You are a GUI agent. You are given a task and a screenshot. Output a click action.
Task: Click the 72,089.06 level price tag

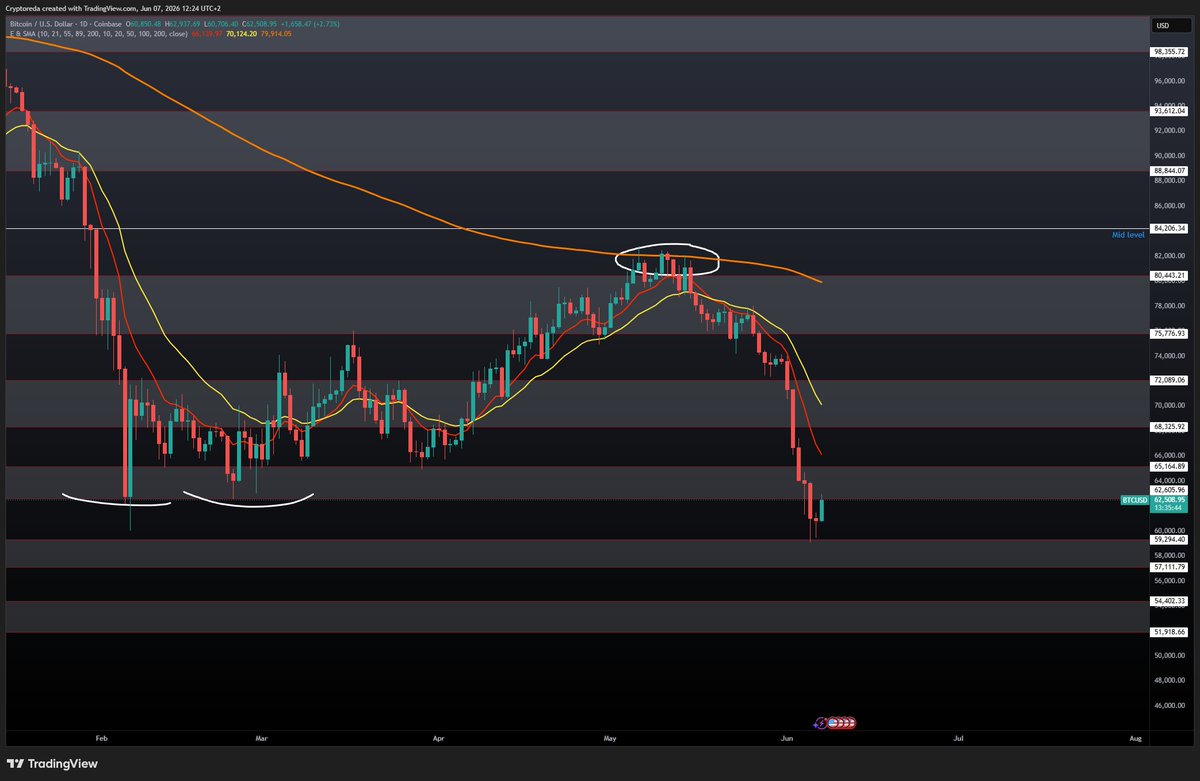pyautogui.click(x=1169, y=380)
